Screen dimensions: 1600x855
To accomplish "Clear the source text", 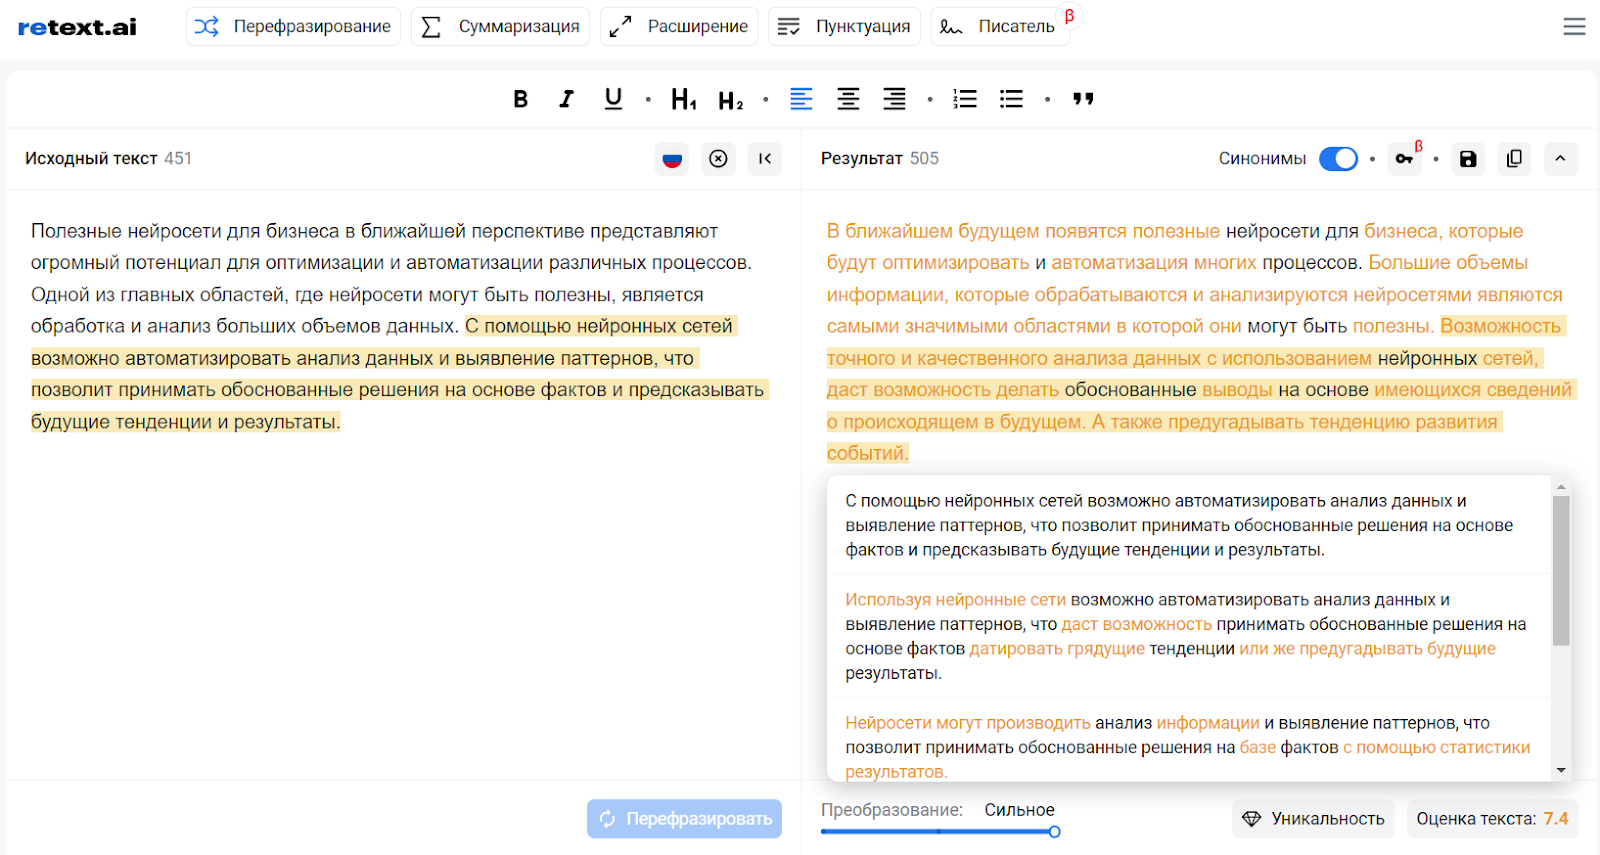I will 718,158.
